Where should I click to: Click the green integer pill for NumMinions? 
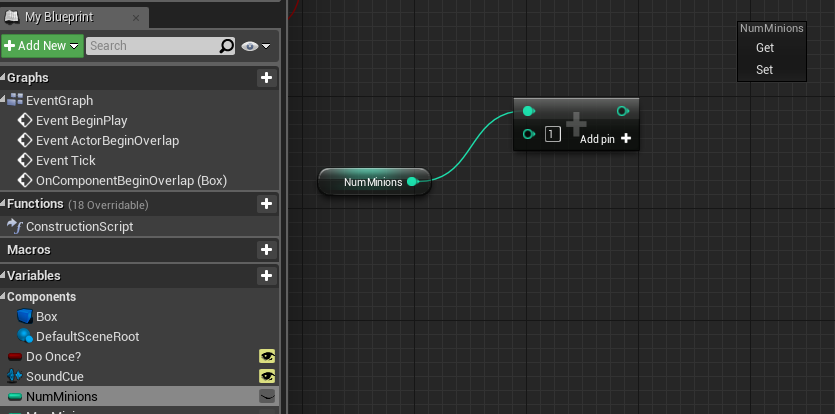[x=15, y=396]
